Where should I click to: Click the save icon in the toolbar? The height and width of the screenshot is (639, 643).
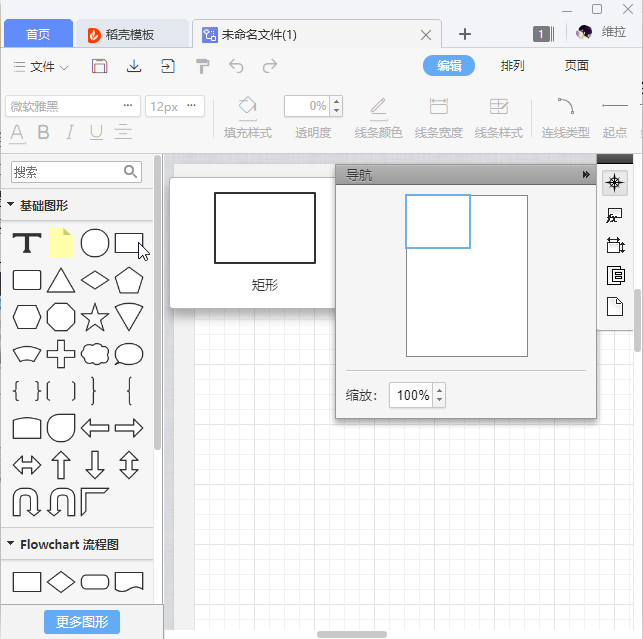click(x=99, y=66)
